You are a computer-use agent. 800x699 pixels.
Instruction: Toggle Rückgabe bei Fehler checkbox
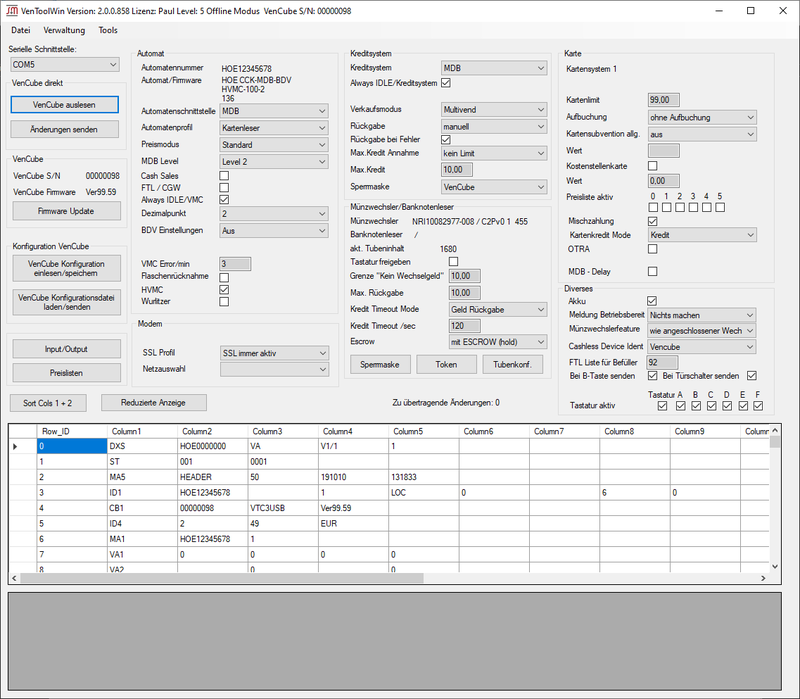click(446, 139)
